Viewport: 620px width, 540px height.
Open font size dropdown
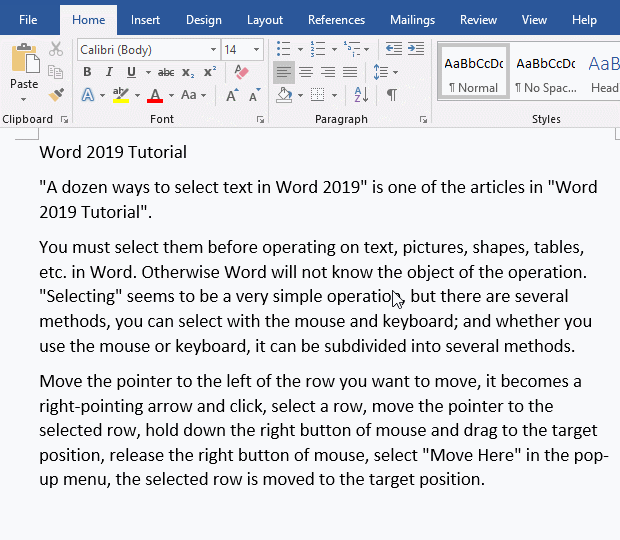[x=256, y=49]
